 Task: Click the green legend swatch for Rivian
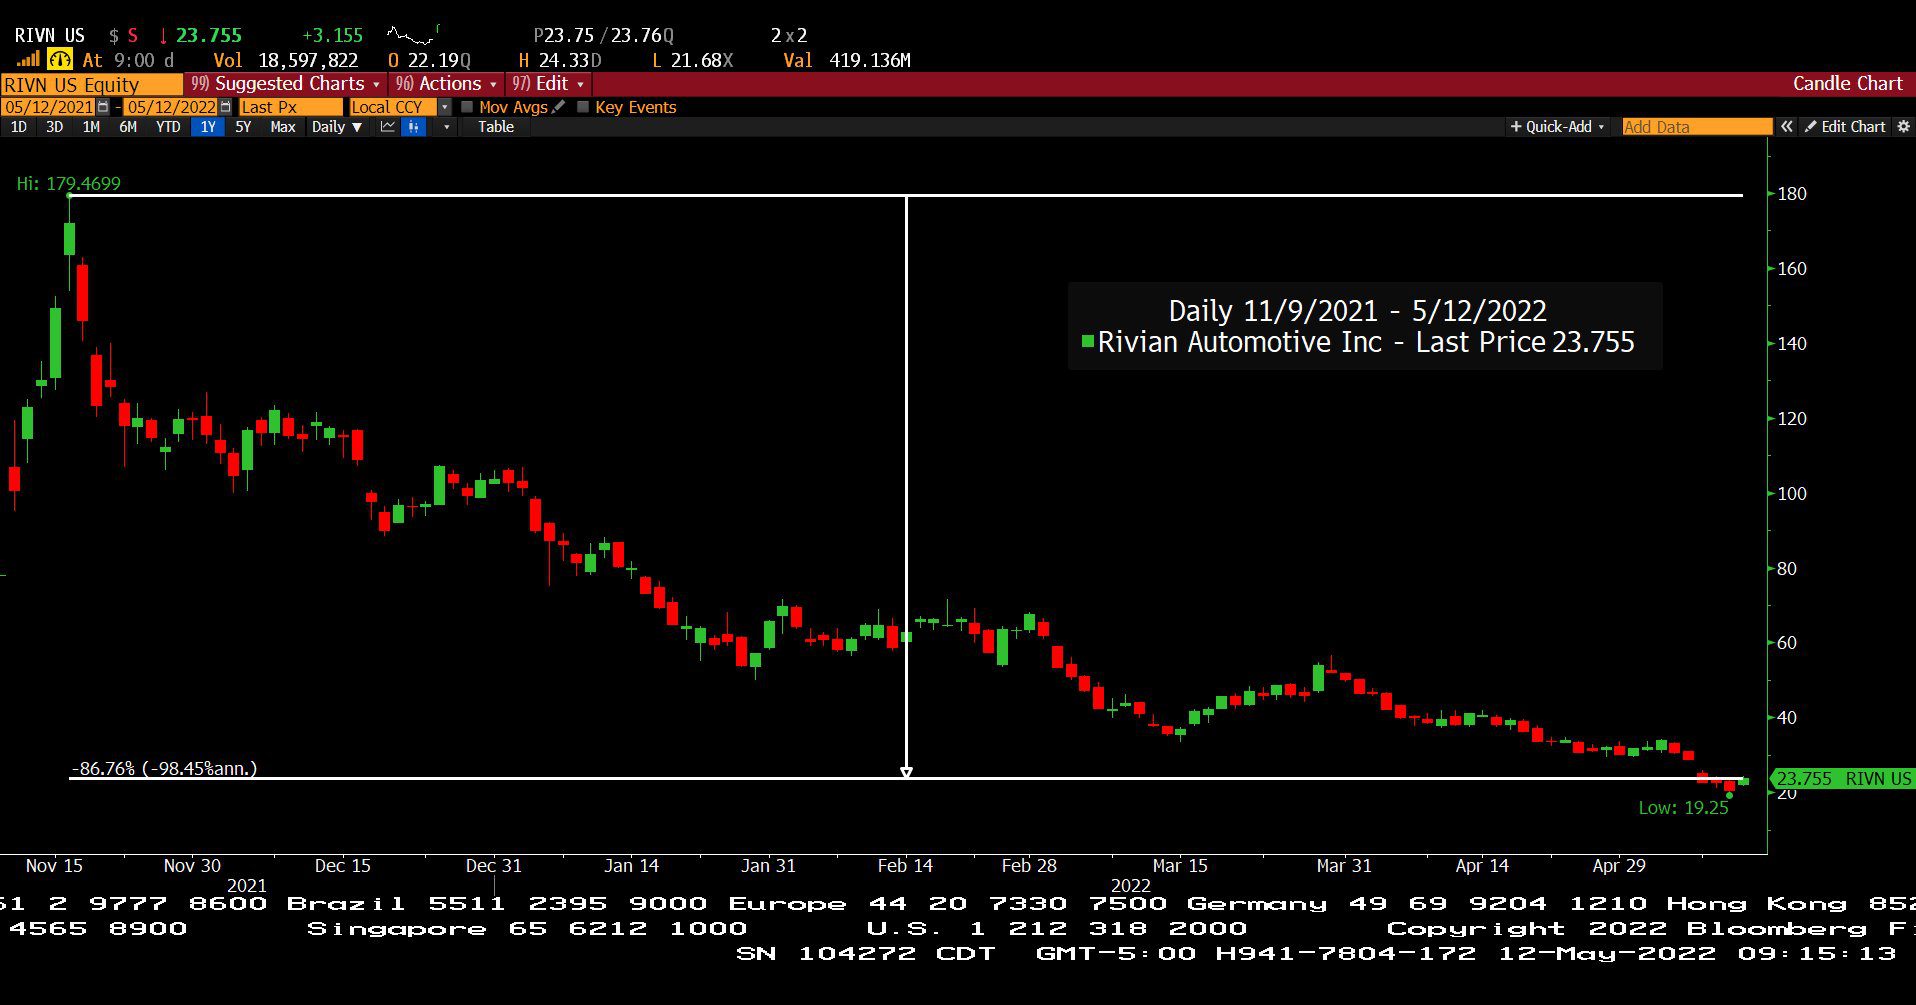tap(1088, 341)
